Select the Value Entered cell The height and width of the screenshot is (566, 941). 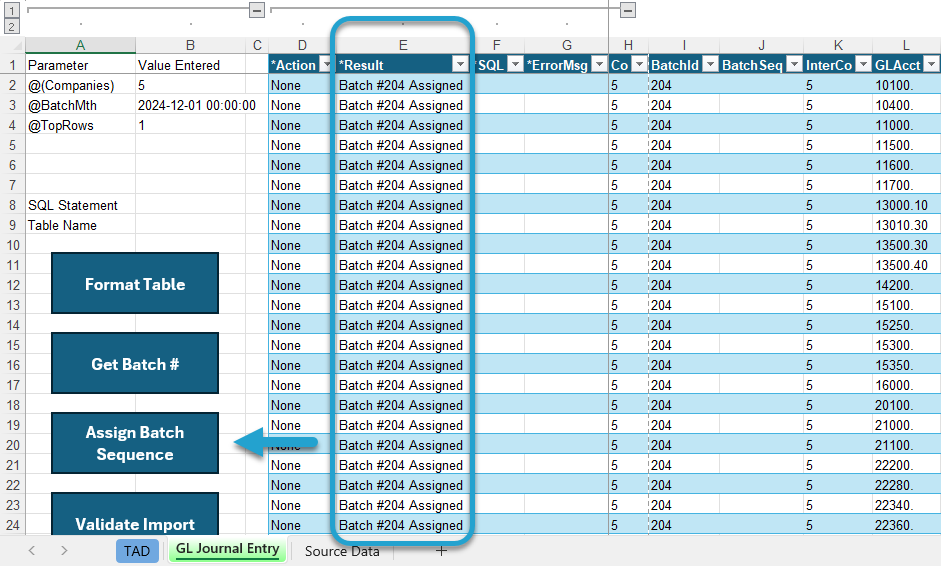click(191, 65)
